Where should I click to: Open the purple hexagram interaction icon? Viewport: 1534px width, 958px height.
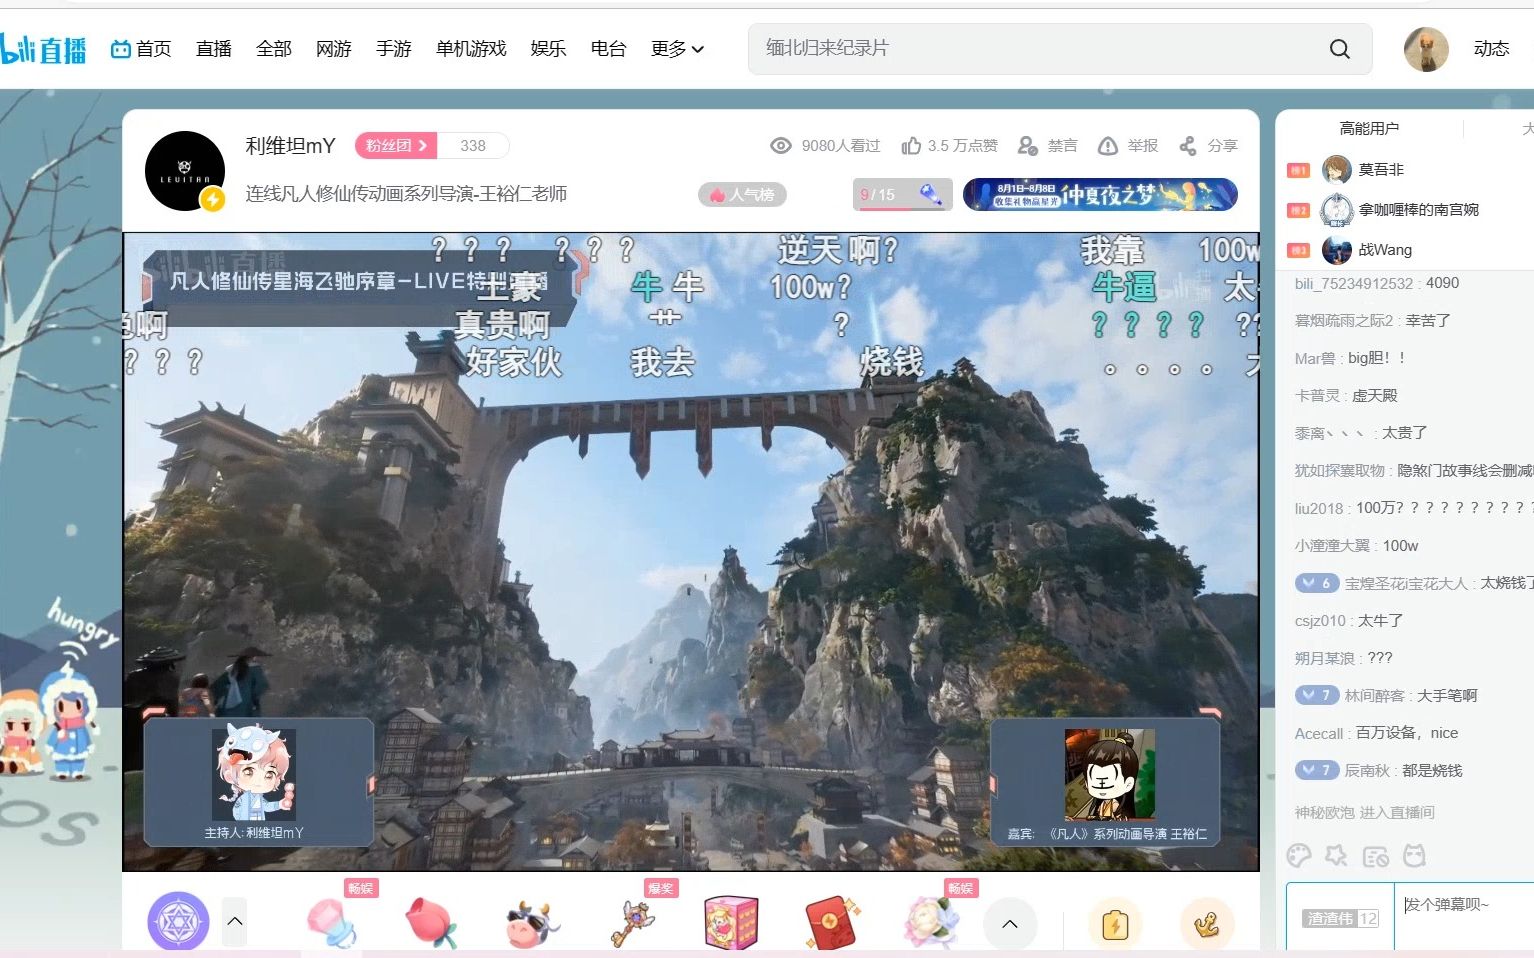tap(178, 922)
